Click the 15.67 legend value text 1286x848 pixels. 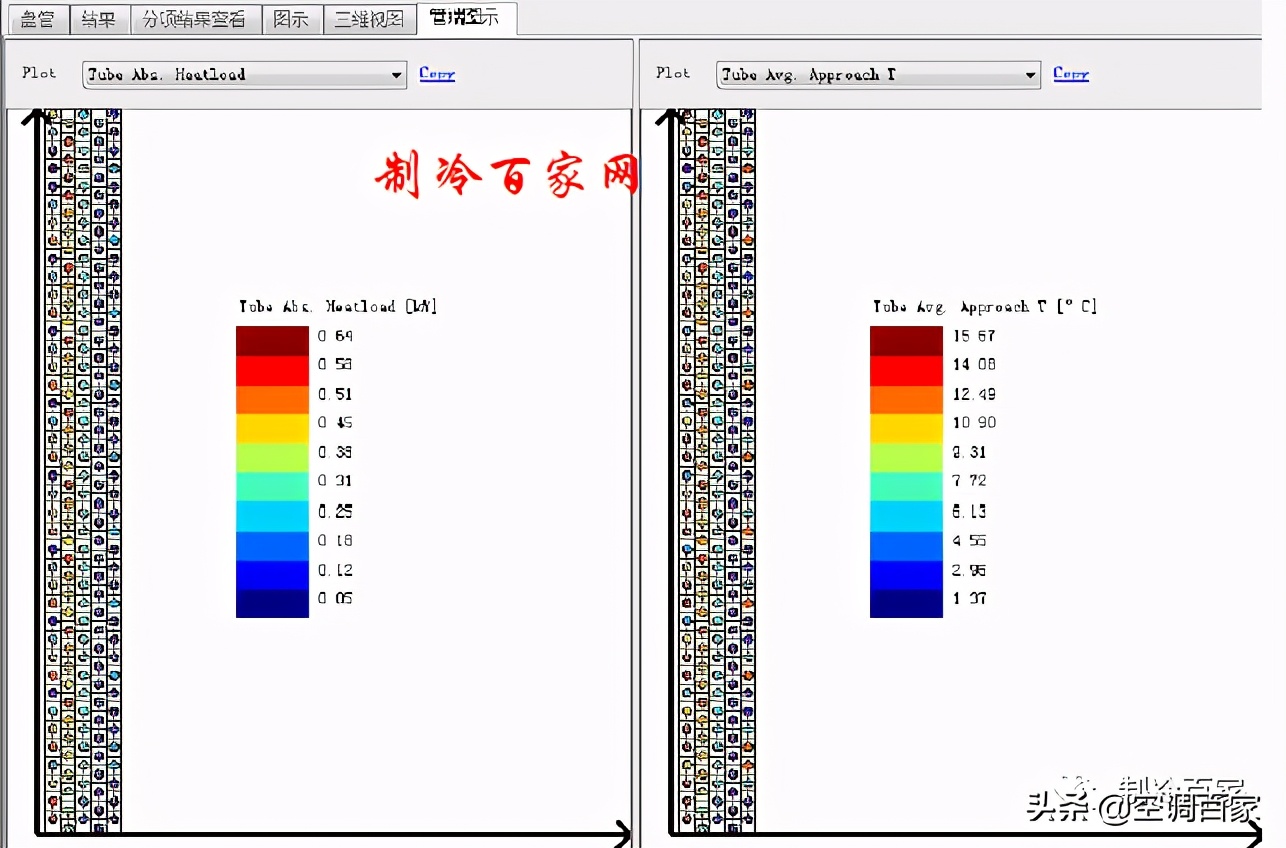[x=974, y=336]
